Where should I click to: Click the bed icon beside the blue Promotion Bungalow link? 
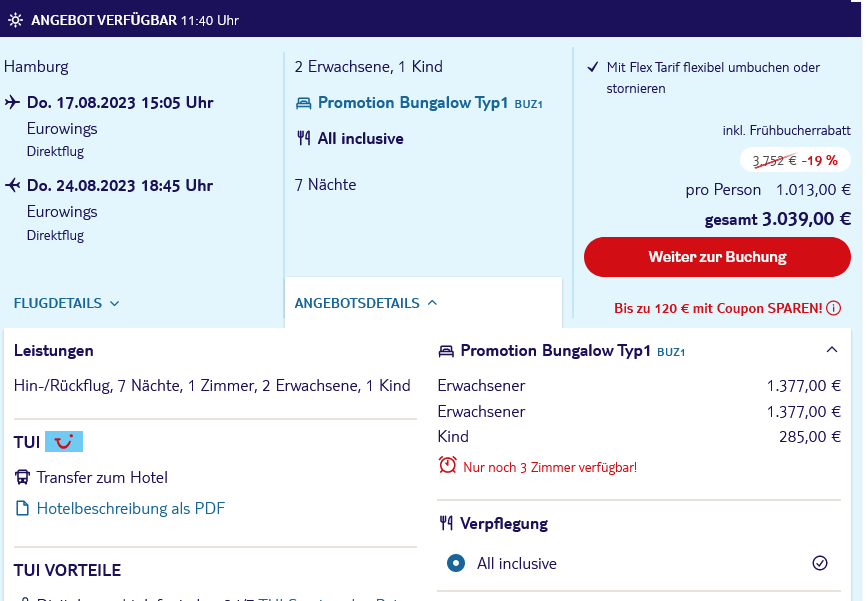(x=304, y=103)
